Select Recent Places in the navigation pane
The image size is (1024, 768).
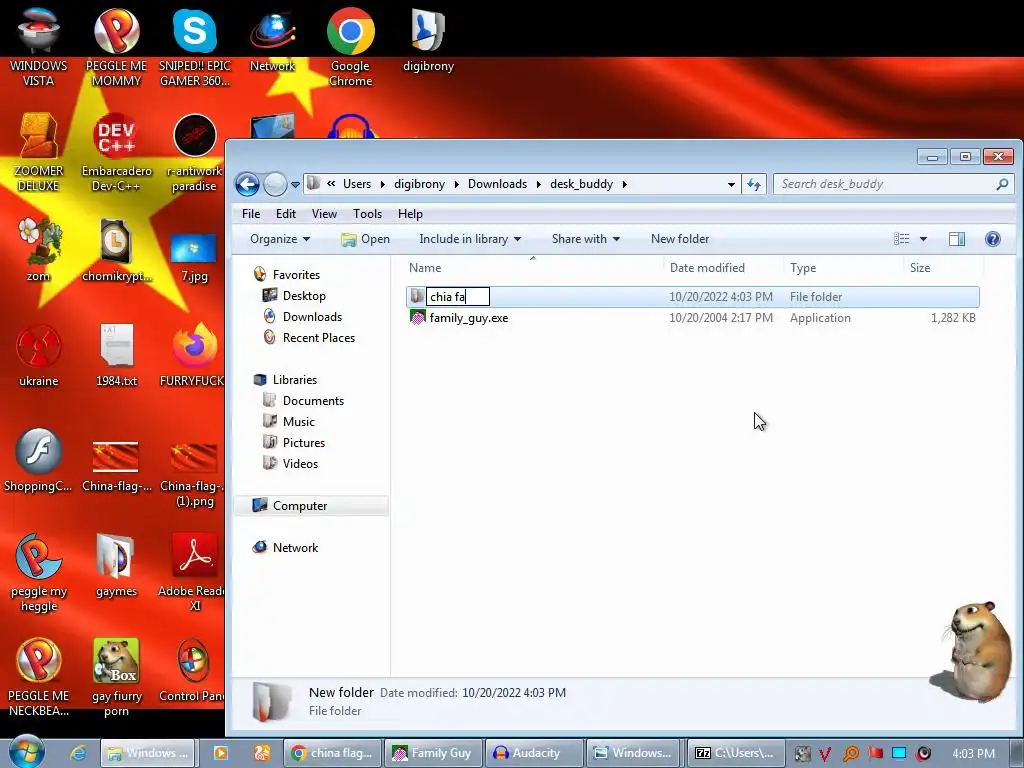(319, 338)
